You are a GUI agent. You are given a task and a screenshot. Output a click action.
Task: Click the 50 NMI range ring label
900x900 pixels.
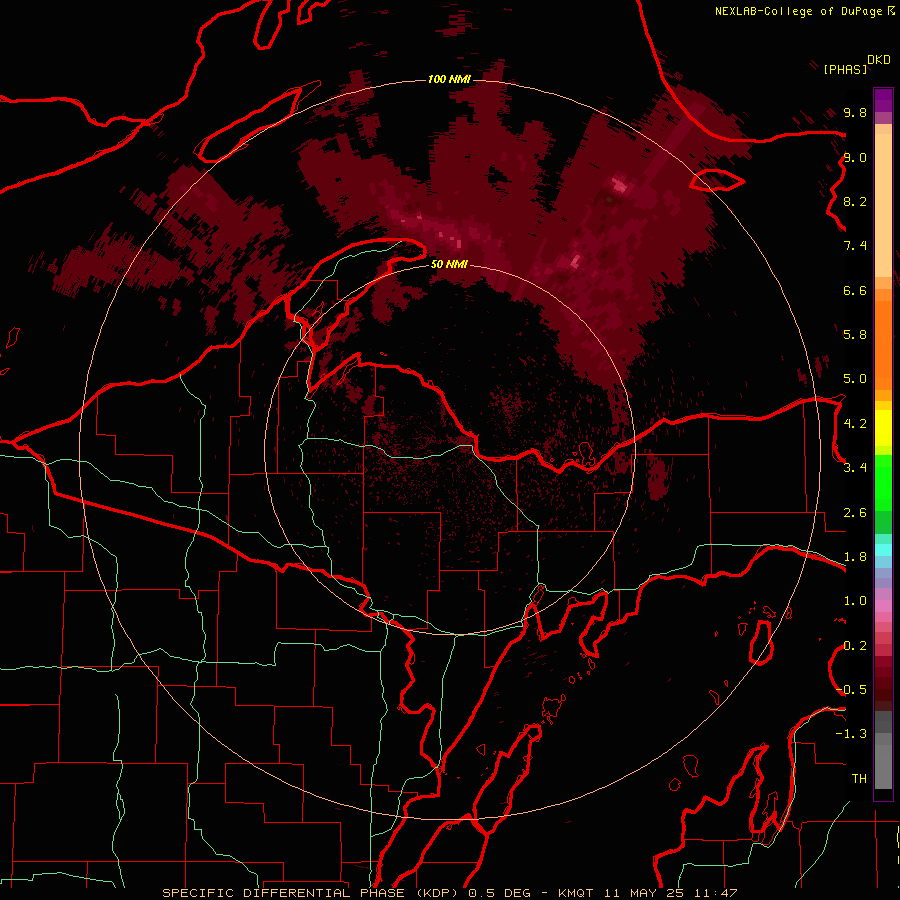pyautogui.click(x=449, y=264)
